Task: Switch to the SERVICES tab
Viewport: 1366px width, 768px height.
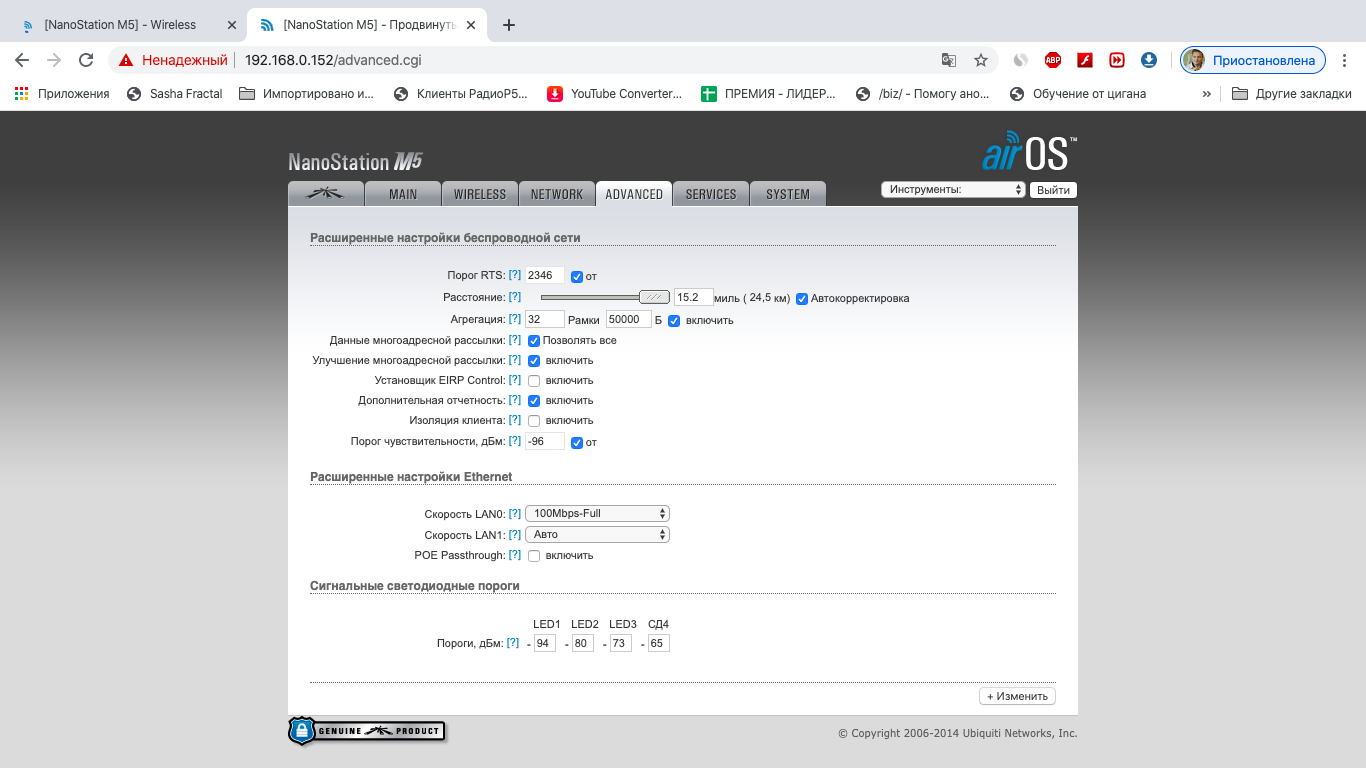Action: (711, 194)
